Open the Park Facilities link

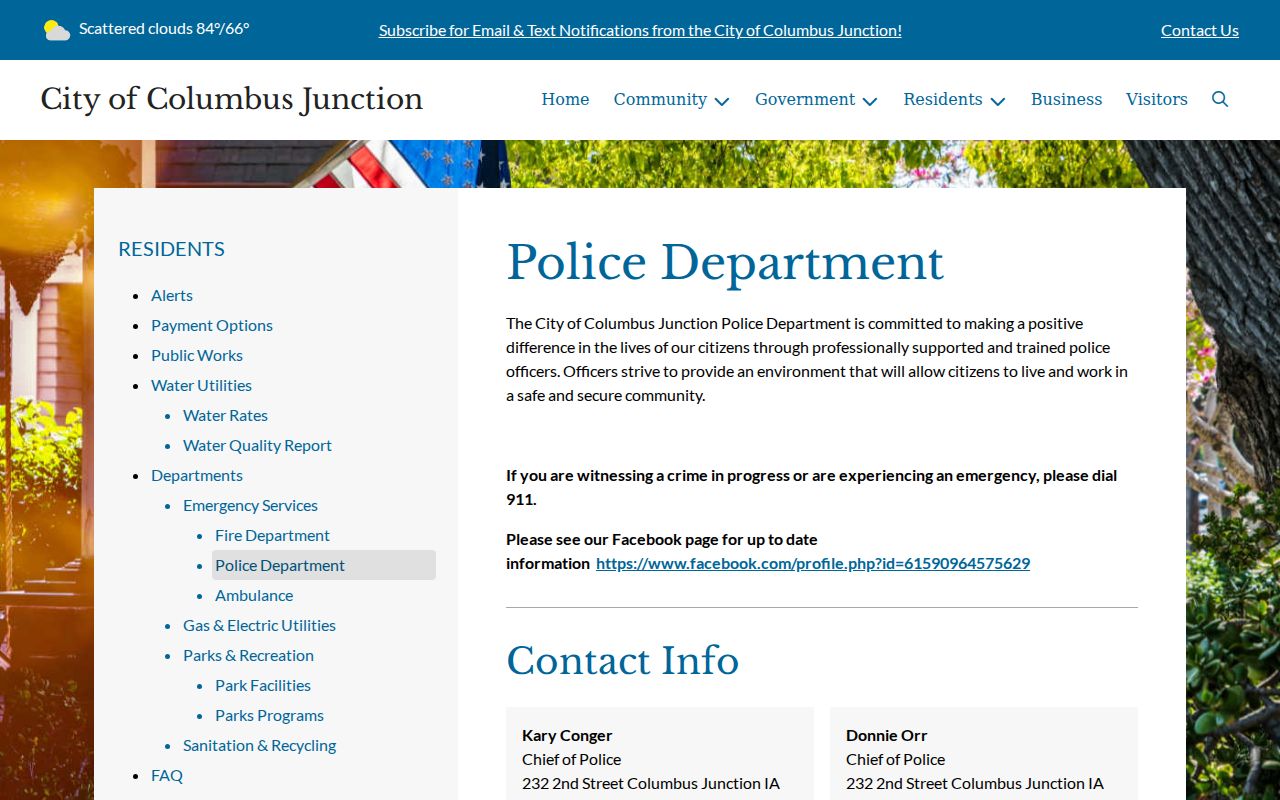pyautogui.click(x=263, y=685)
